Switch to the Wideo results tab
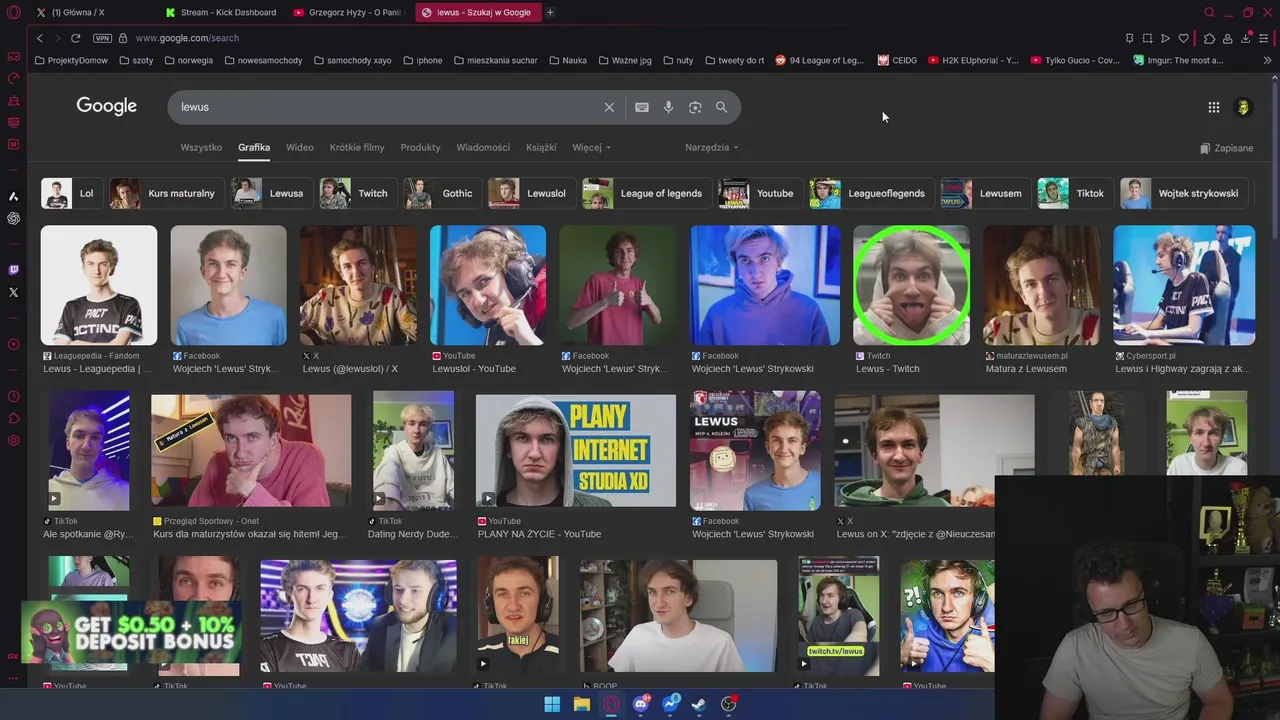Viewport: 1280px width, 720px height. 299,147
